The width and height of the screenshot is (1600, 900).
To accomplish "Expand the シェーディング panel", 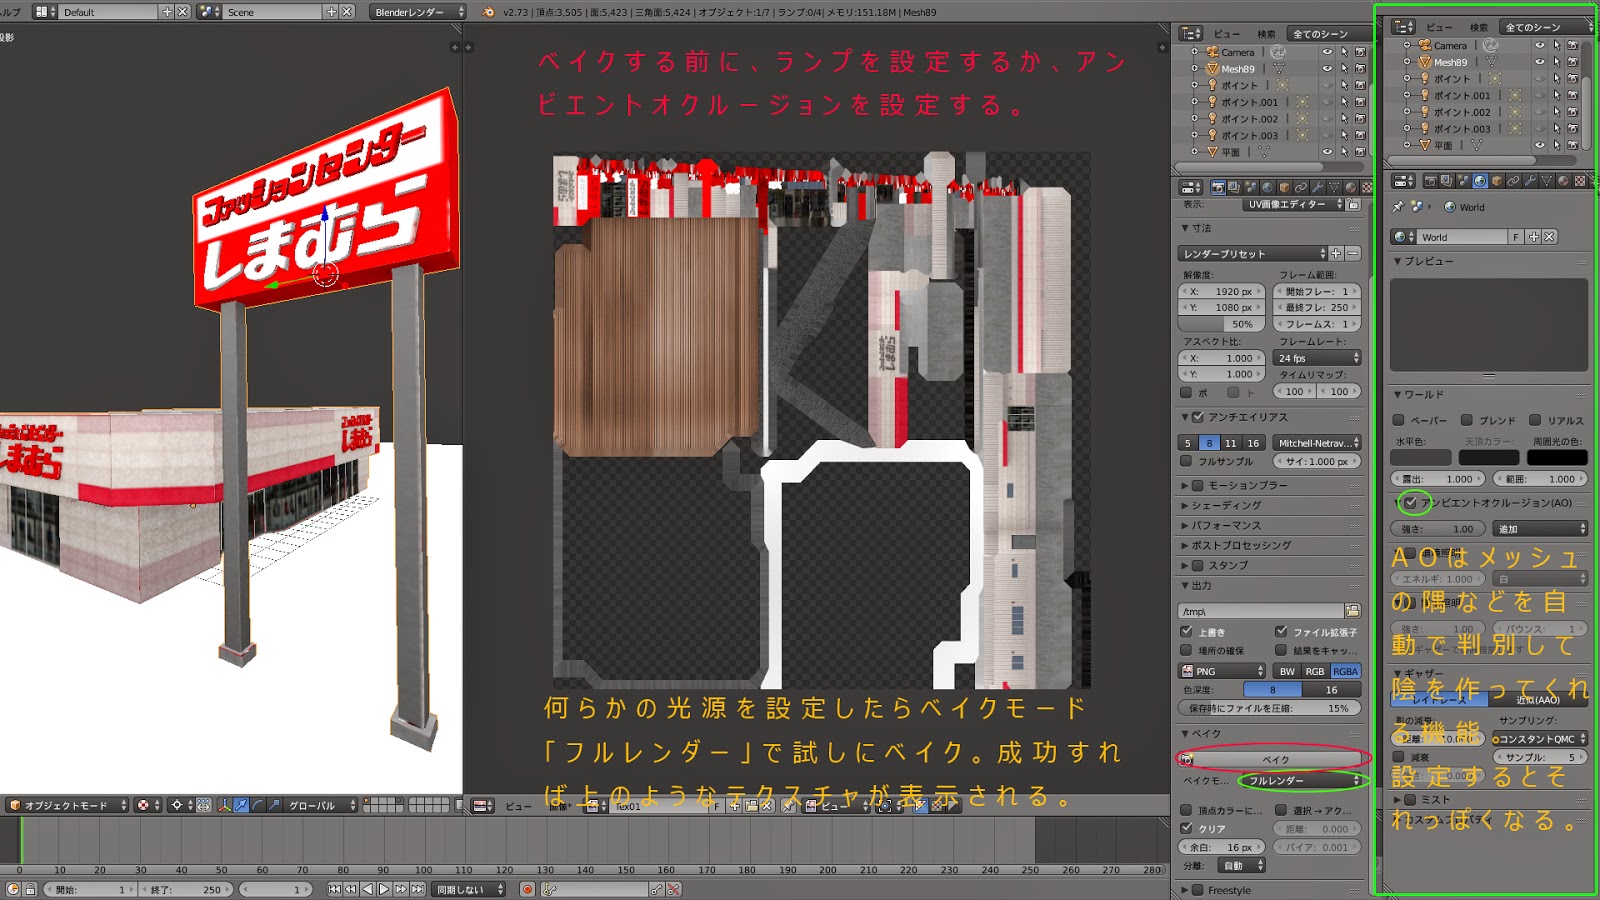I will click(x=1226, y=505).
